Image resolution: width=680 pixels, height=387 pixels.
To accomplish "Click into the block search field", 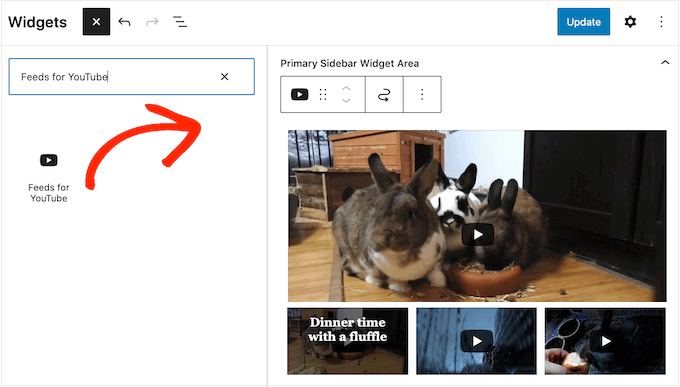I will (131, 77).
